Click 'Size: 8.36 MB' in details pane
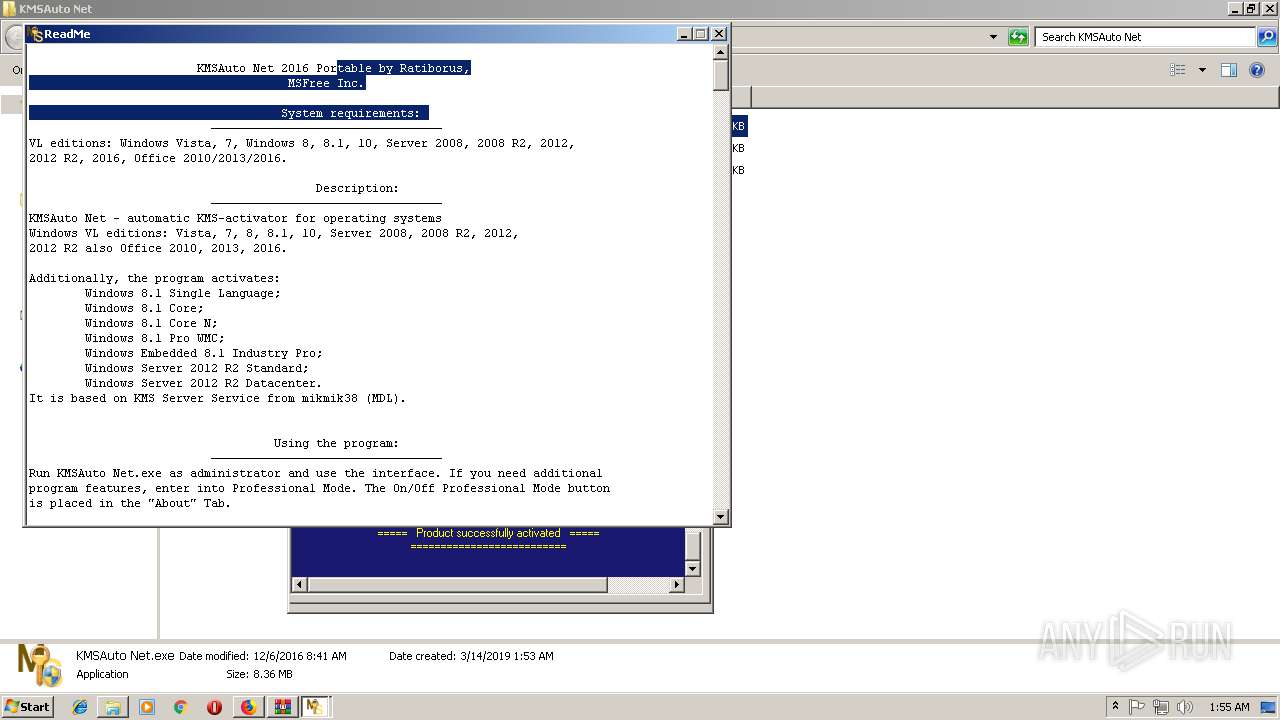The height and width of the screenshot is (720, 1280). 259,674
